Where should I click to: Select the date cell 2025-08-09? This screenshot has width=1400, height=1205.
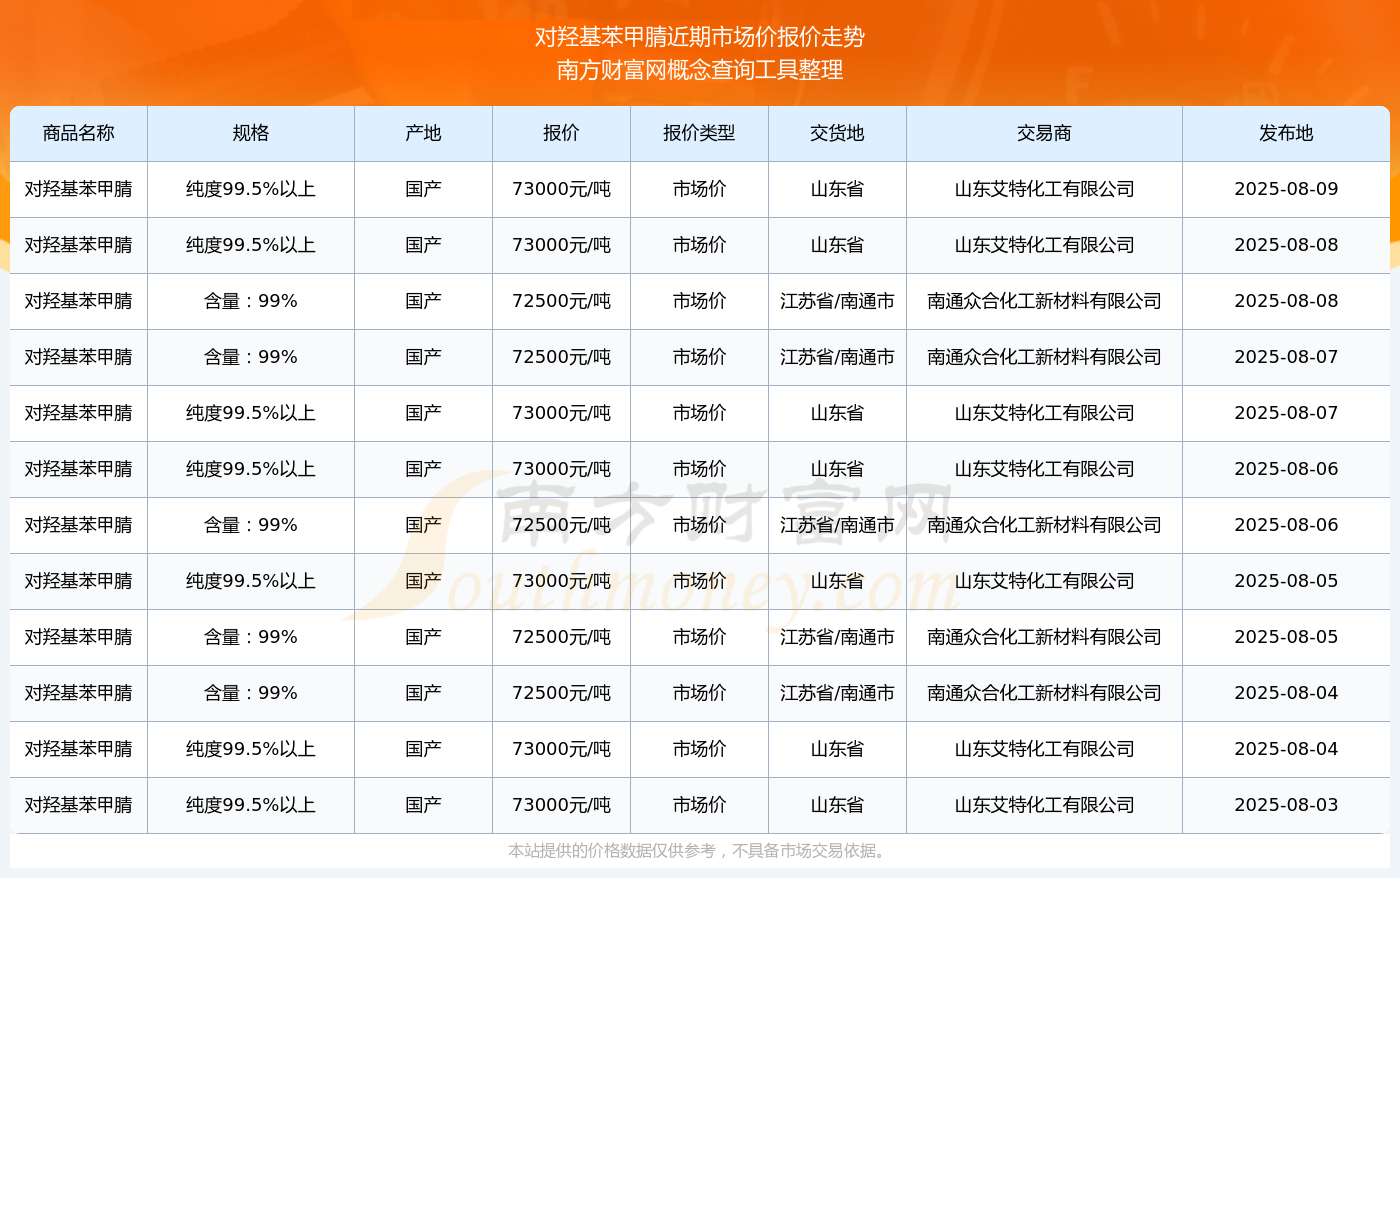coord(1287,189)
